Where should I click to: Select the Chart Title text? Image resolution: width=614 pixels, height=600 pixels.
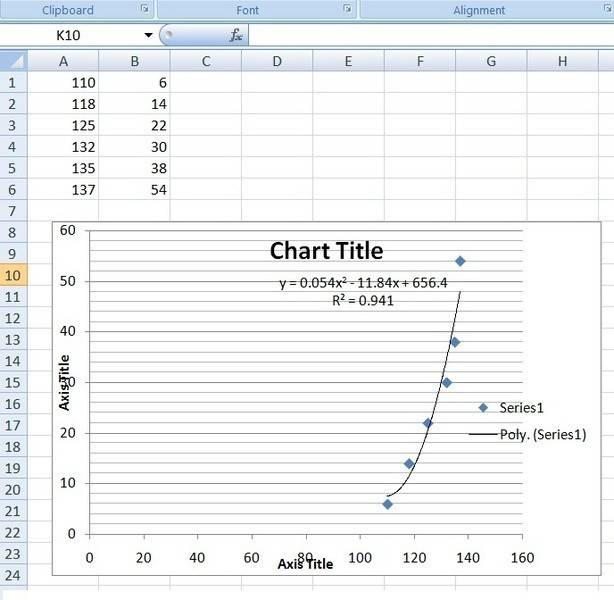(326, 251)
